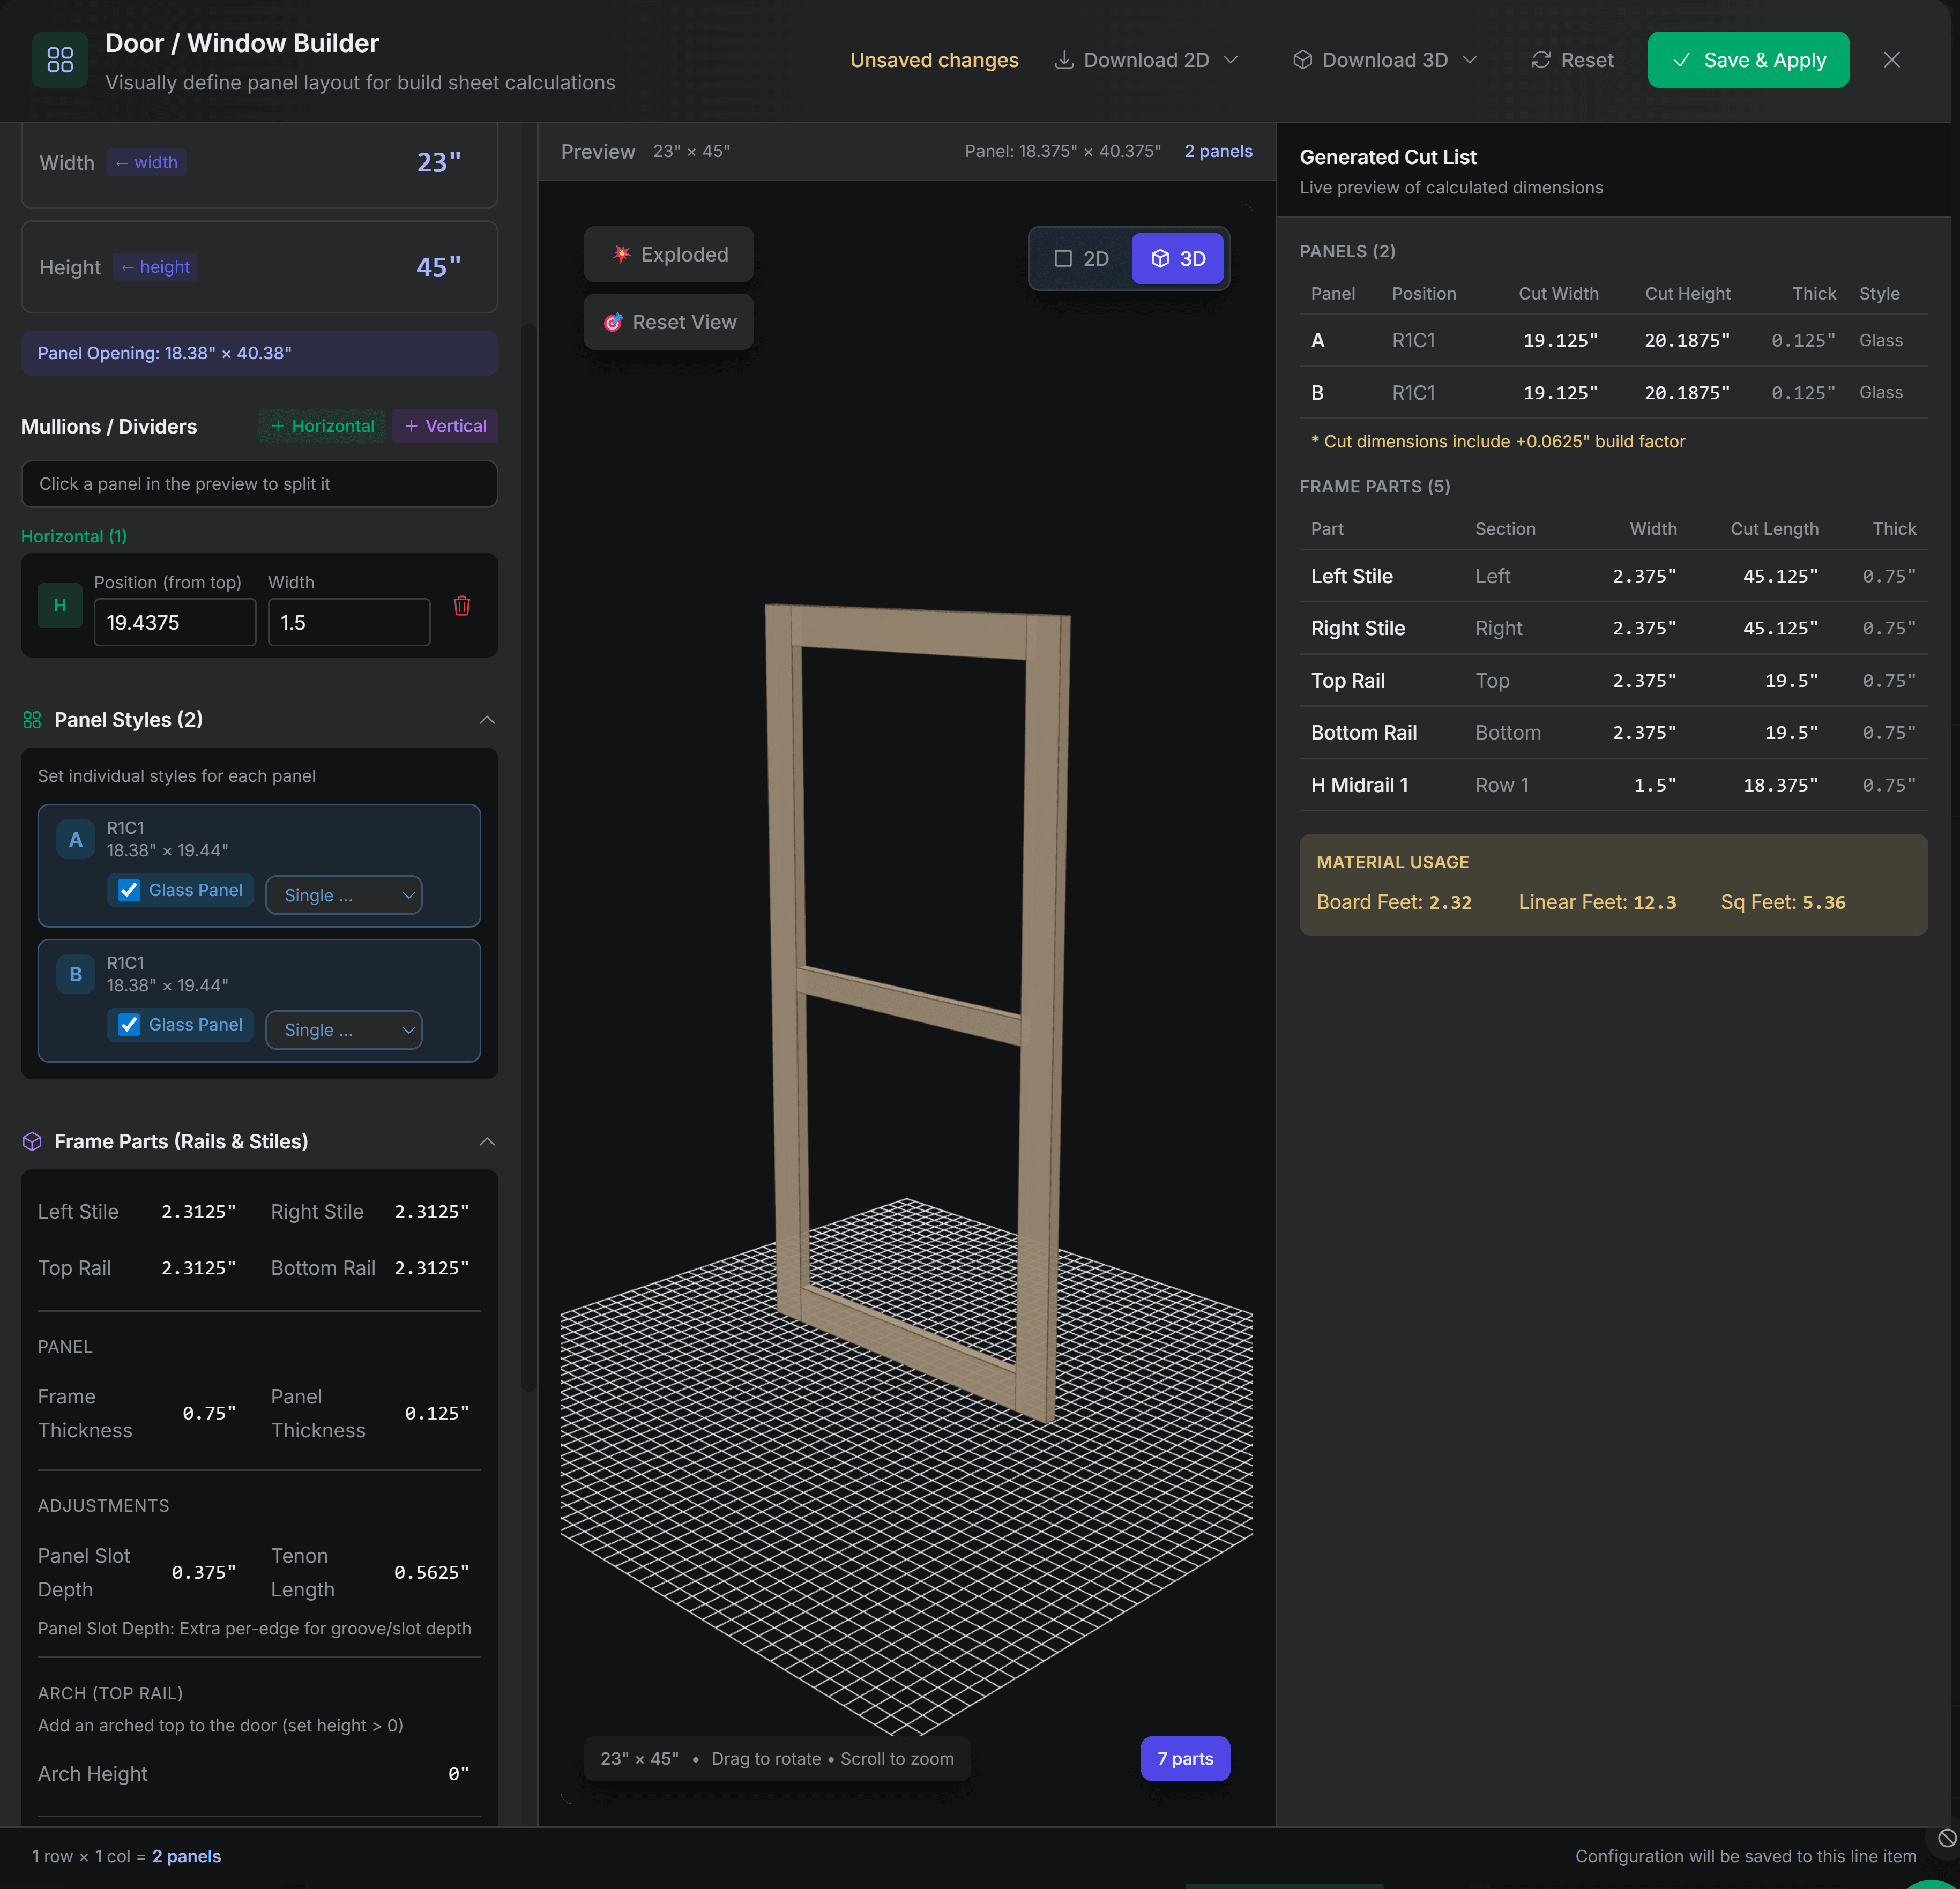Click the Panel Styles grid icon
The image size is (1960, 1889).
click(32, 720)
